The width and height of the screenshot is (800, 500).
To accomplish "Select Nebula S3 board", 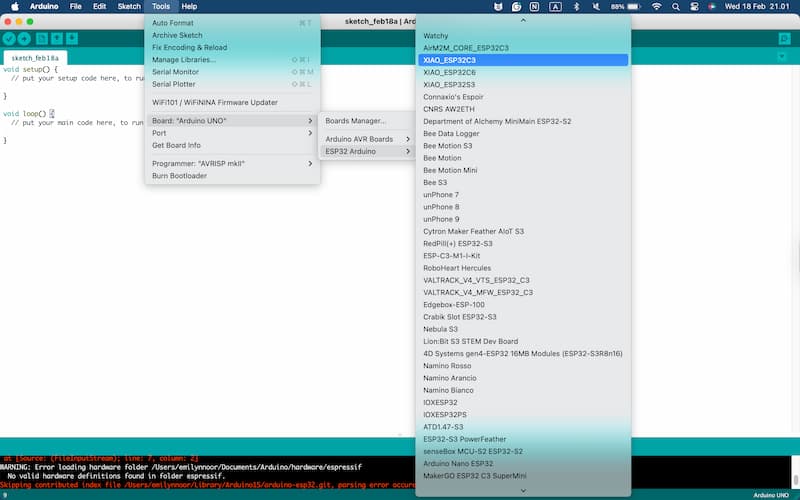I will pos(523,330).
